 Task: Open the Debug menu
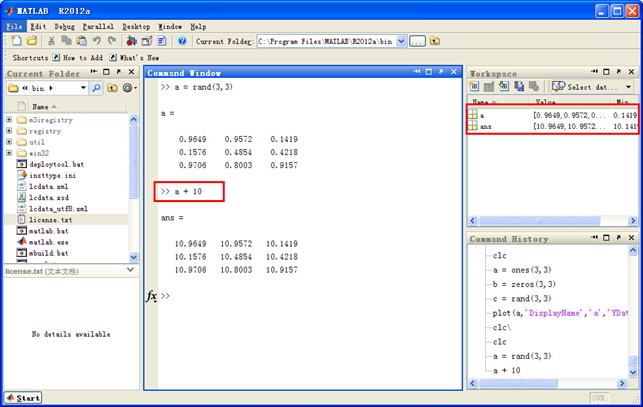[64, 27]
